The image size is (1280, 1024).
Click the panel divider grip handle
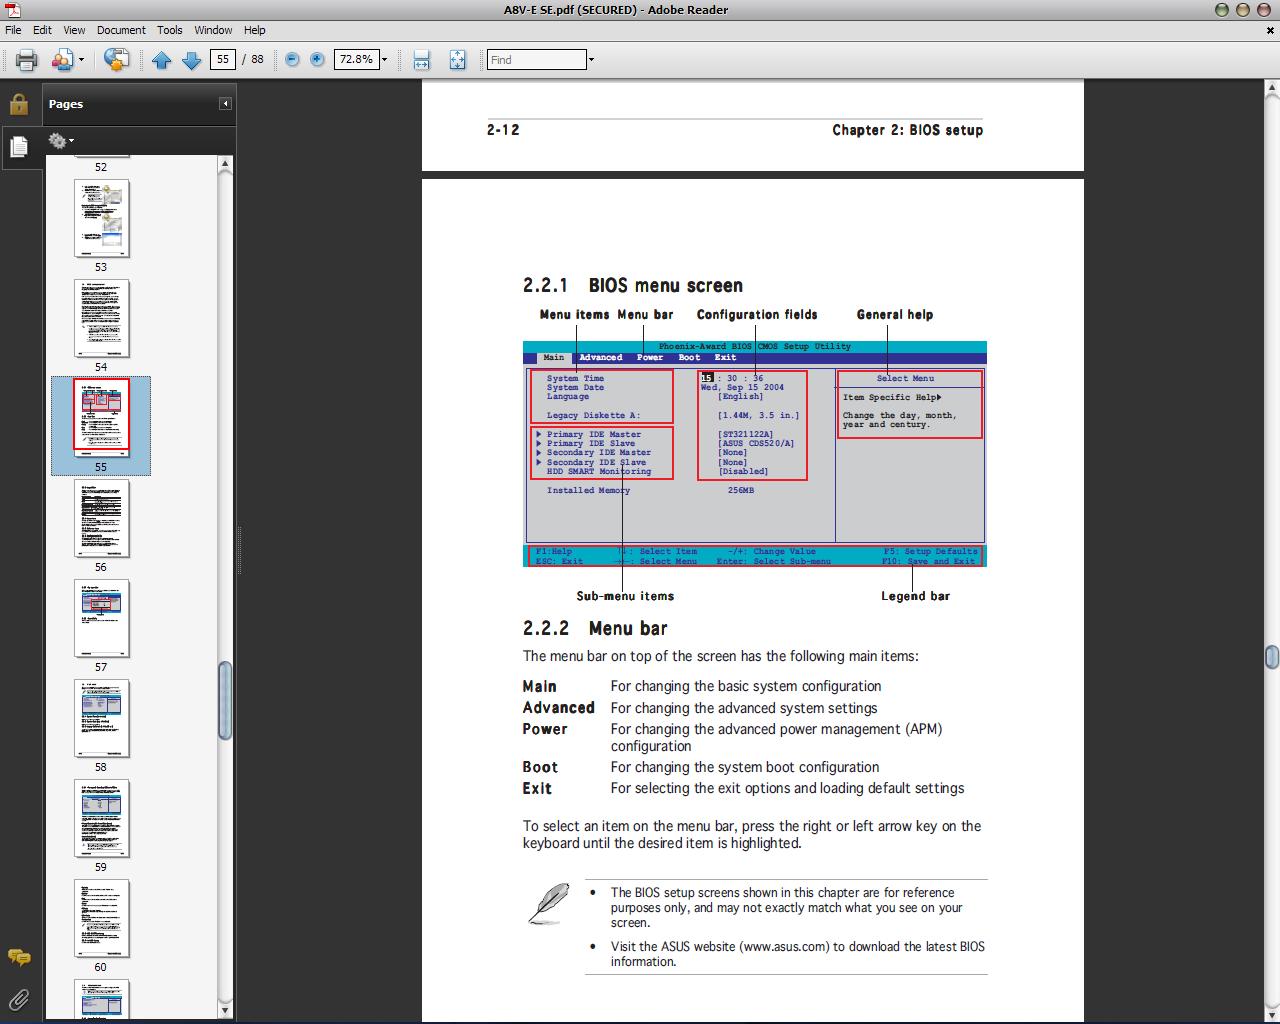238,550
